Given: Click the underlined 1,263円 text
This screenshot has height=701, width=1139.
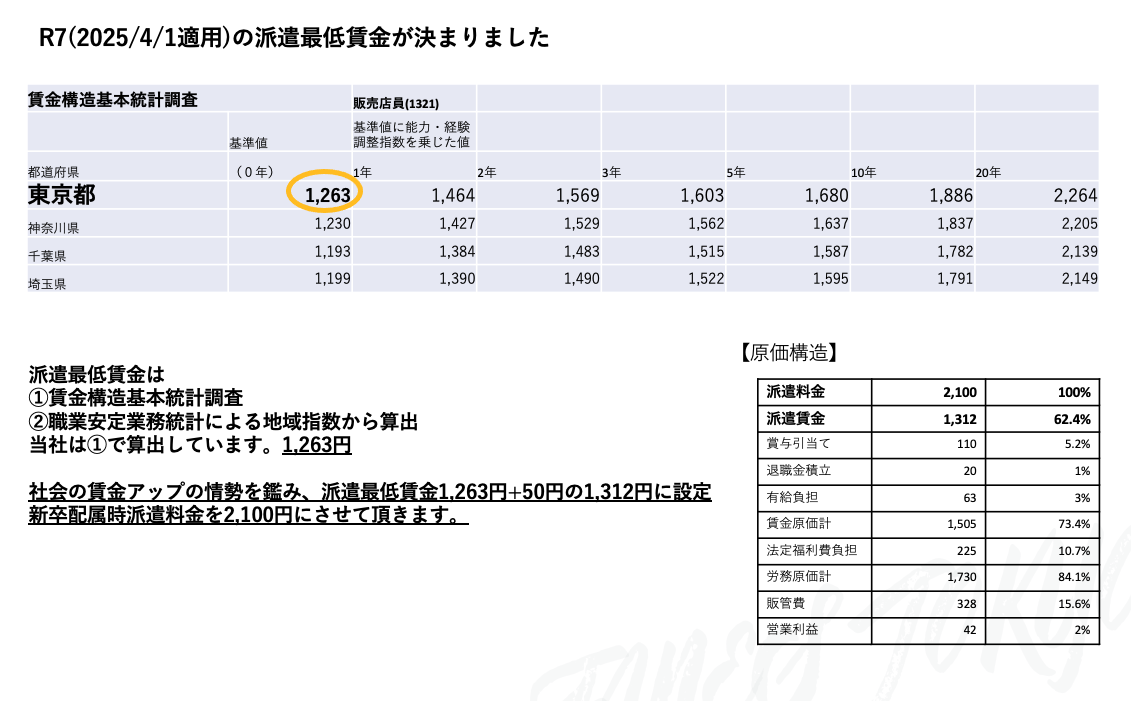Looking at the screenshot, I should (x=317, y=445).
